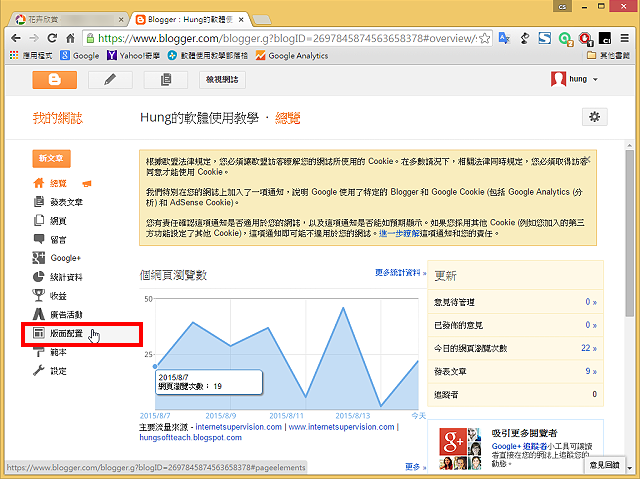The height and width of the screenshot is (483, 642).
Task: Open the hung account dropdown
Action: (x=574, y=79)
